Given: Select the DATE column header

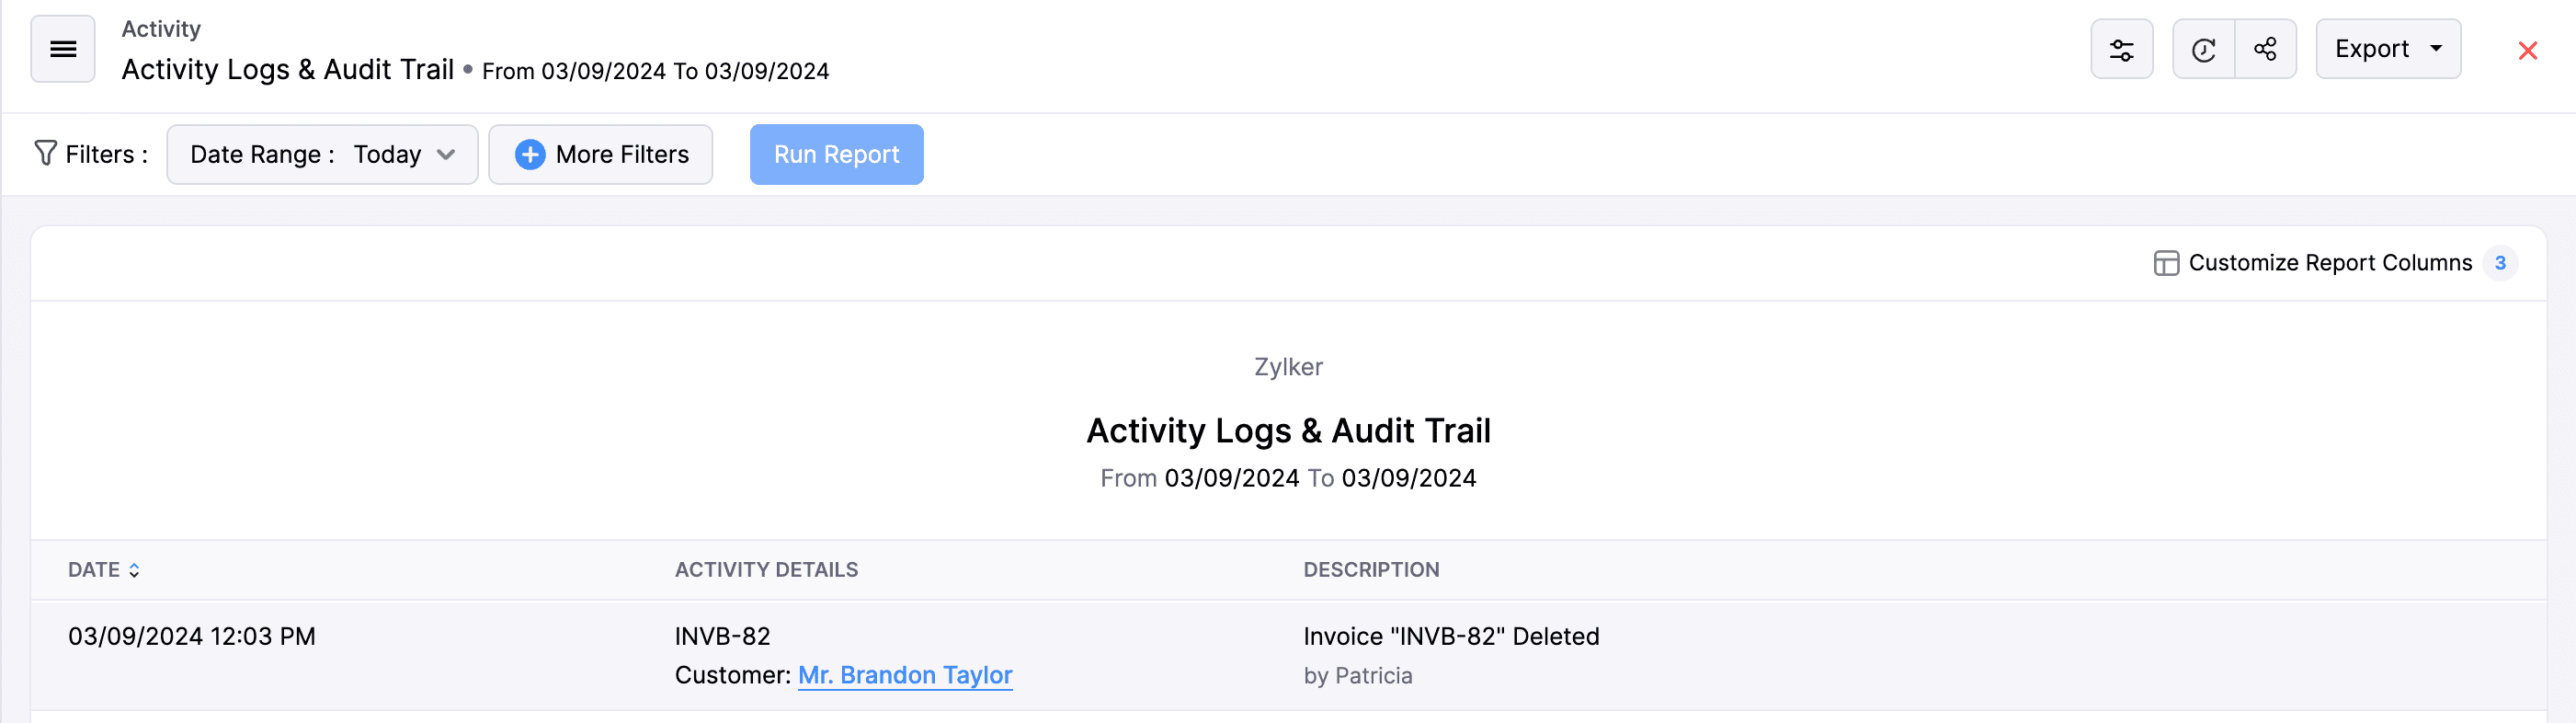Looking at the screenshot, I should click(x=94, y=569).
